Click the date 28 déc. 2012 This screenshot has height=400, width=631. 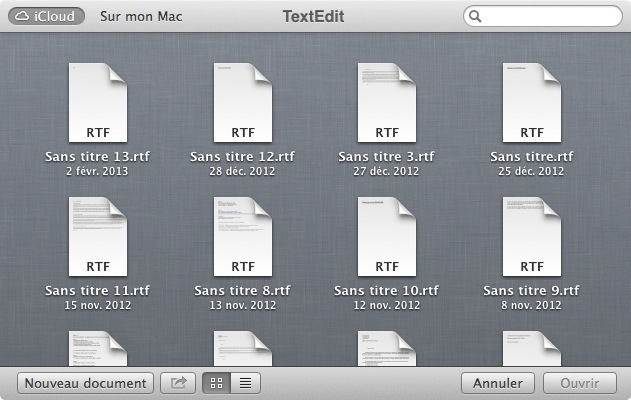pos(242,171)
